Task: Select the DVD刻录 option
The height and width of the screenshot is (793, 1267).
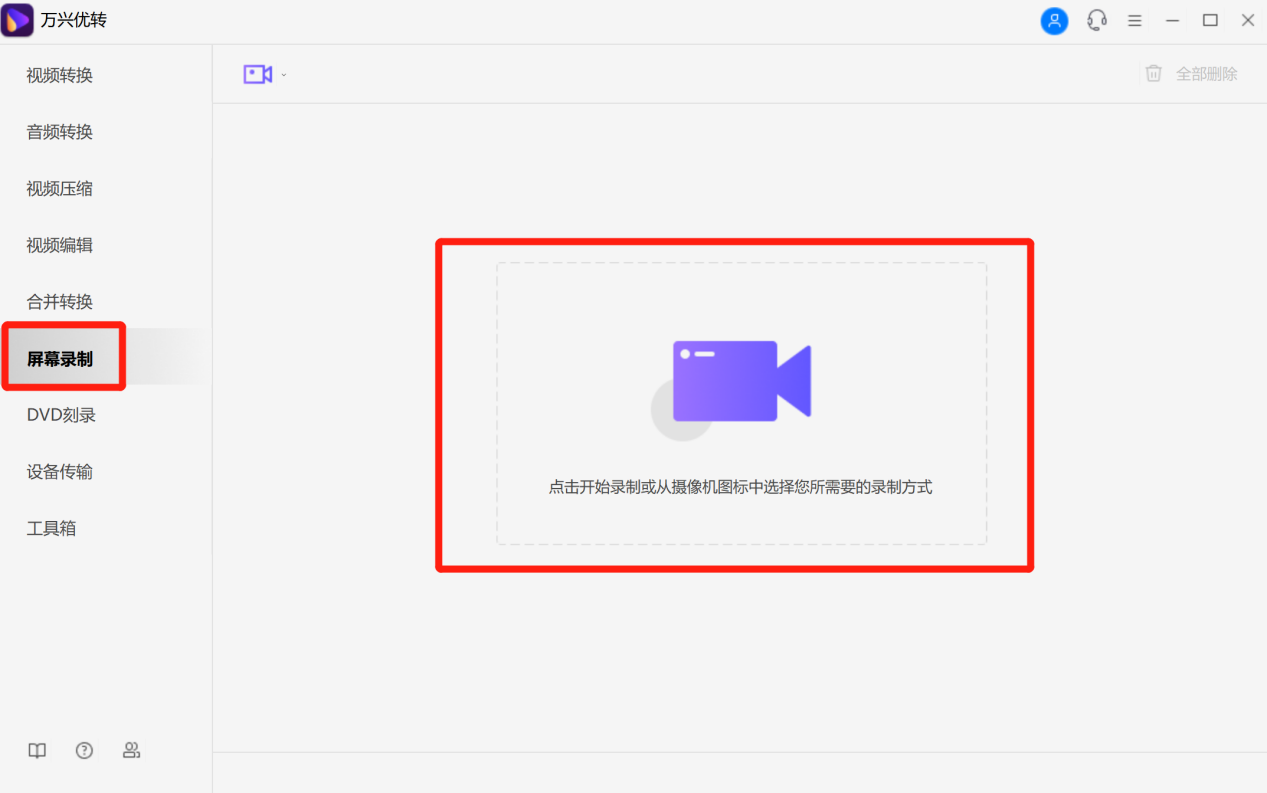Action: 60,414
